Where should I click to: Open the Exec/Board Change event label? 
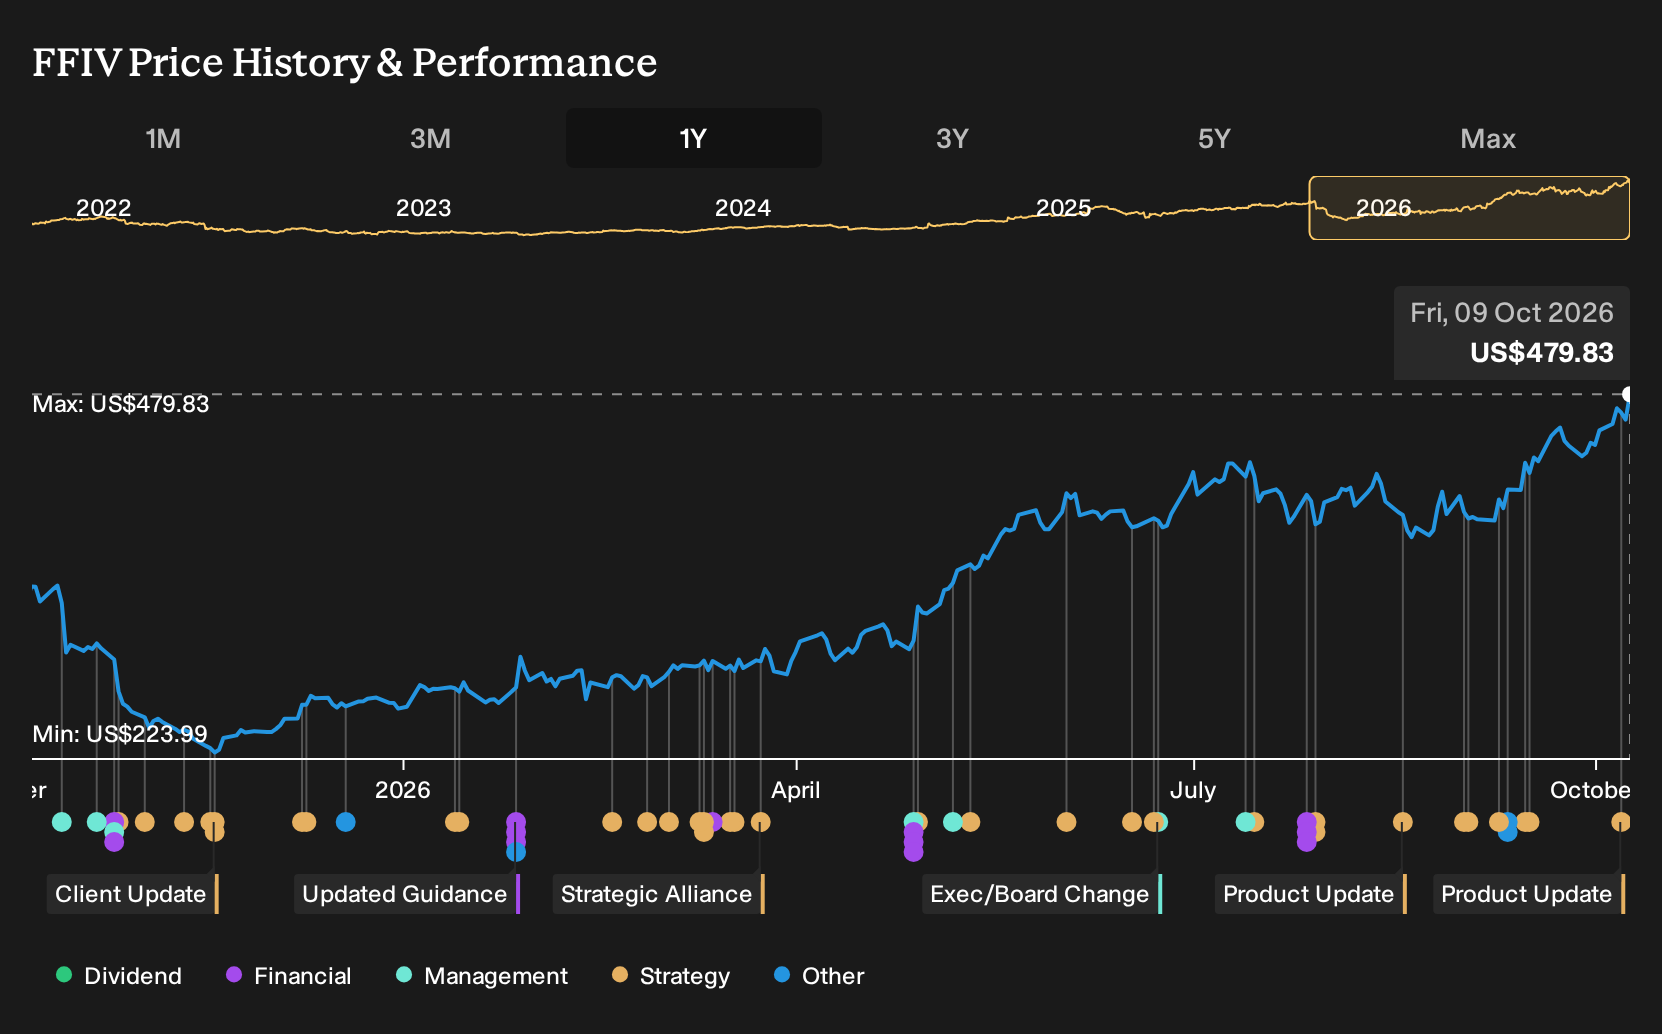point(1041,894)
